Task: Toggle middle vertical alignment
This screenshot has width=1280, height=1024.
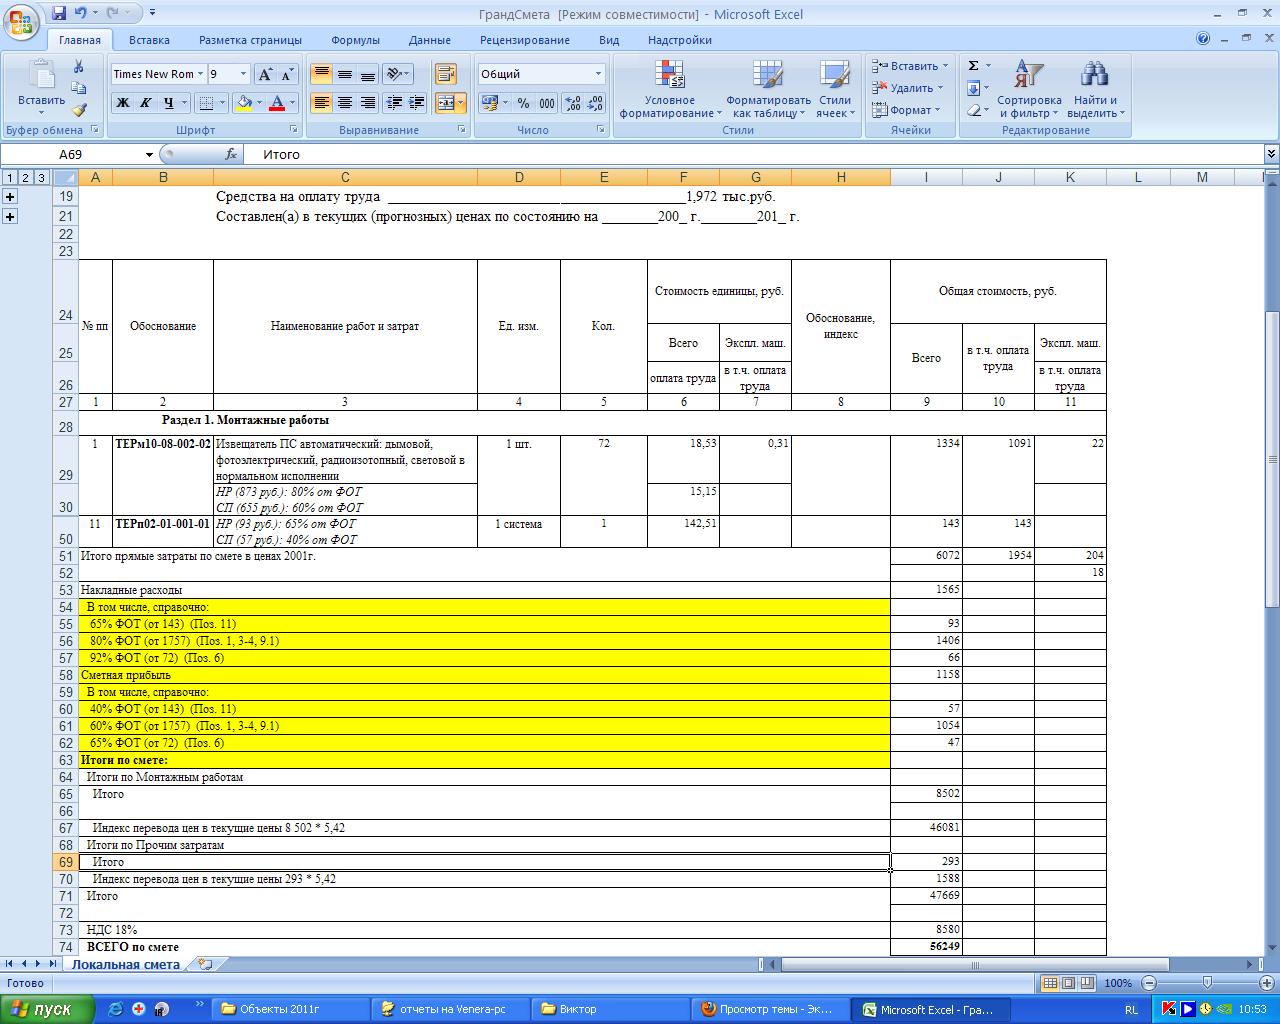Action: [x=345, y=74]
